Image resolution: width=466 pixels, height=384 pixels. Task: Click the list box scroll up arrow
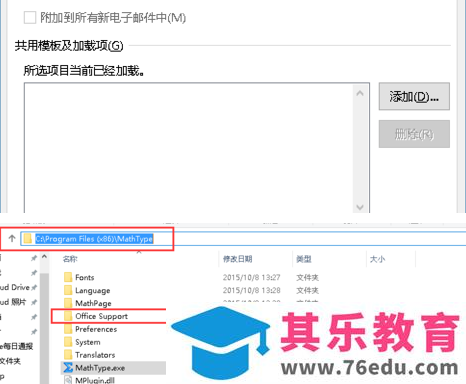coord(360,93)
